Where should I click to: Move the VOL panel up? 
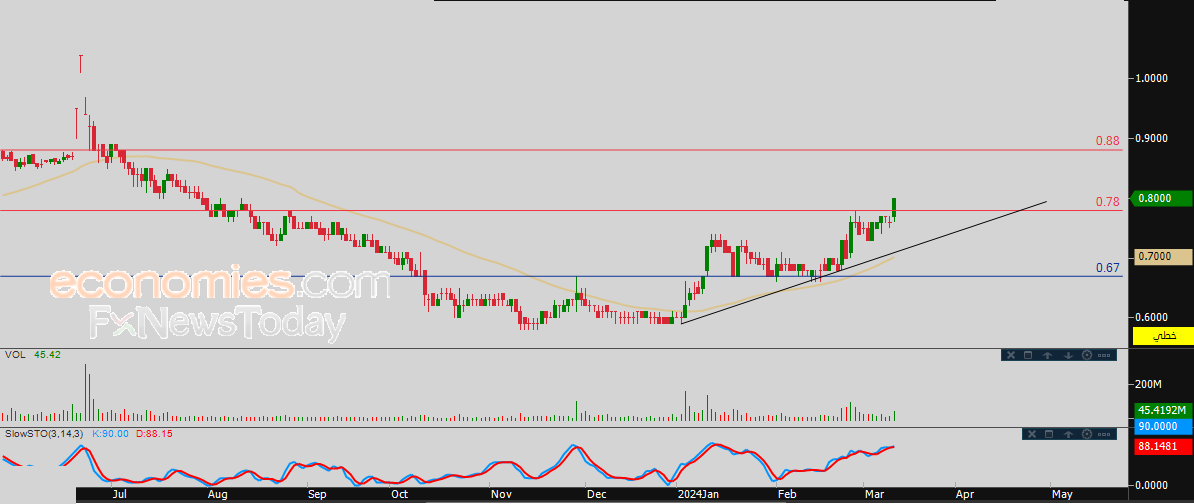[x=1048, y=356]
